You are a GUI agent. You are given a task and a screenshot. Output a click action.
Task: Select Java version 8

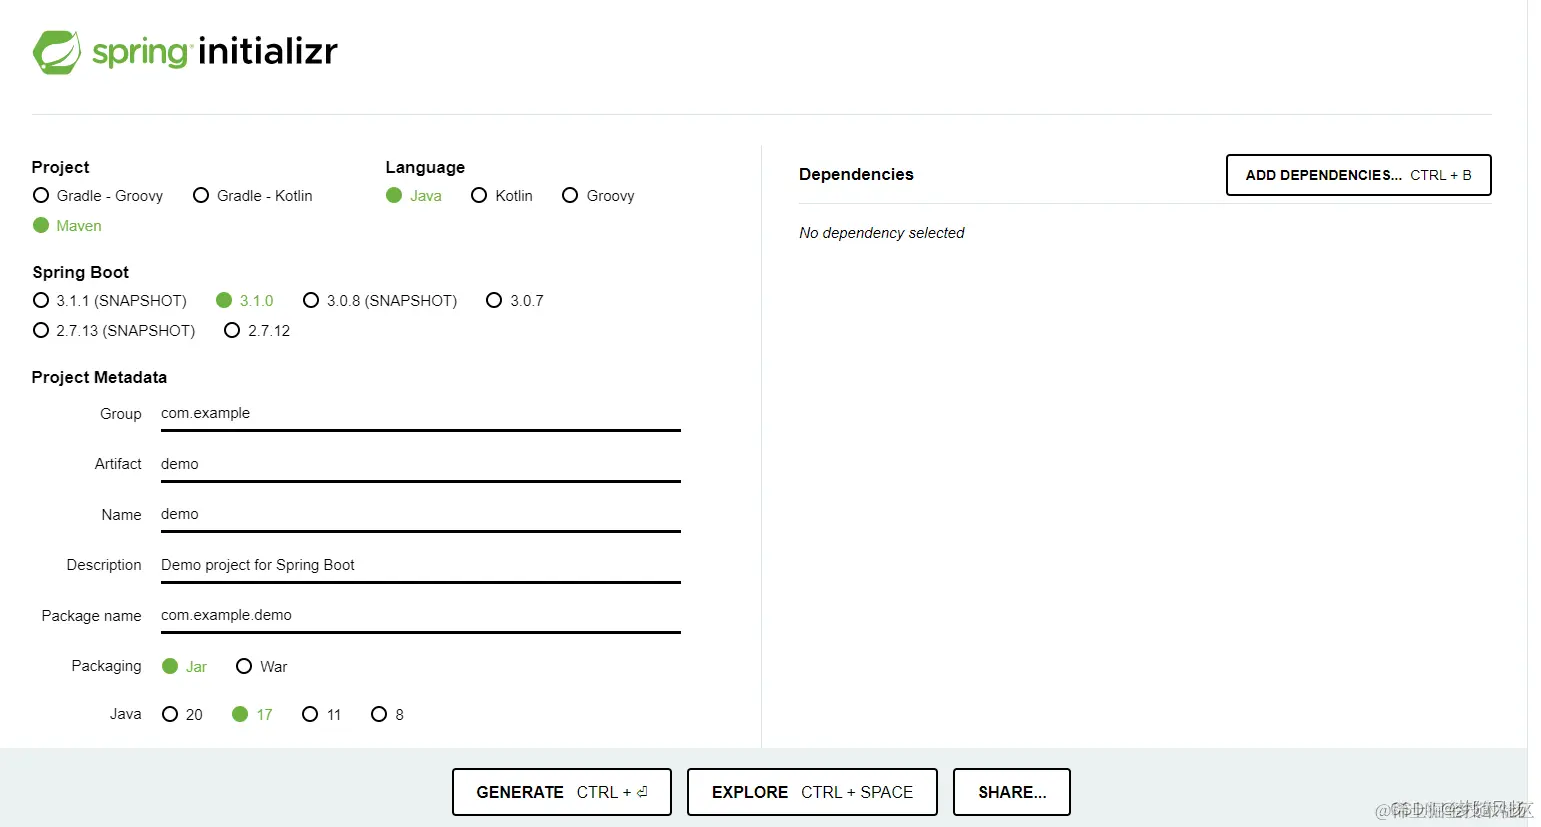click(388, 715)
